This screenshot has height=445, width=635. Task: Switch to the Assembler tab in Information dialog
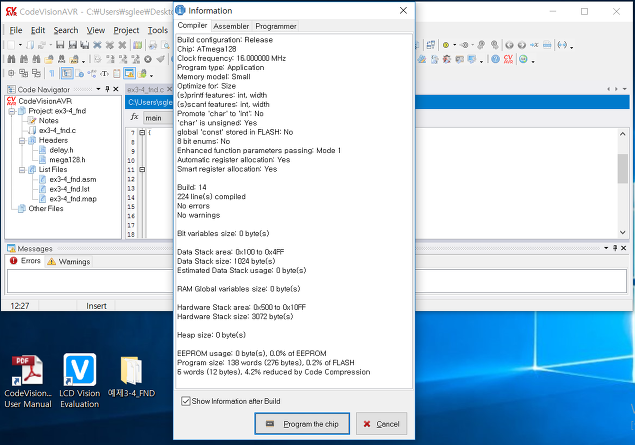(231, 26)
